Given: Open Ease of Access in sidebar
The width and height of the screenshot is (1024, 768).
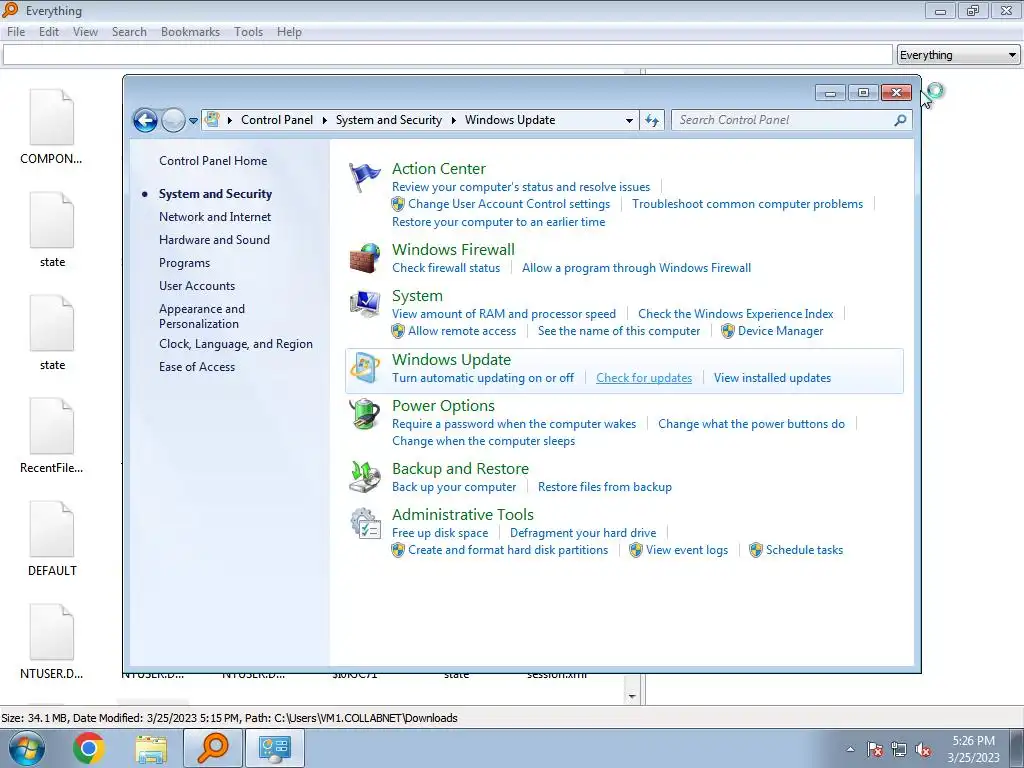Looking at the screenshot, I should (197, 367).
